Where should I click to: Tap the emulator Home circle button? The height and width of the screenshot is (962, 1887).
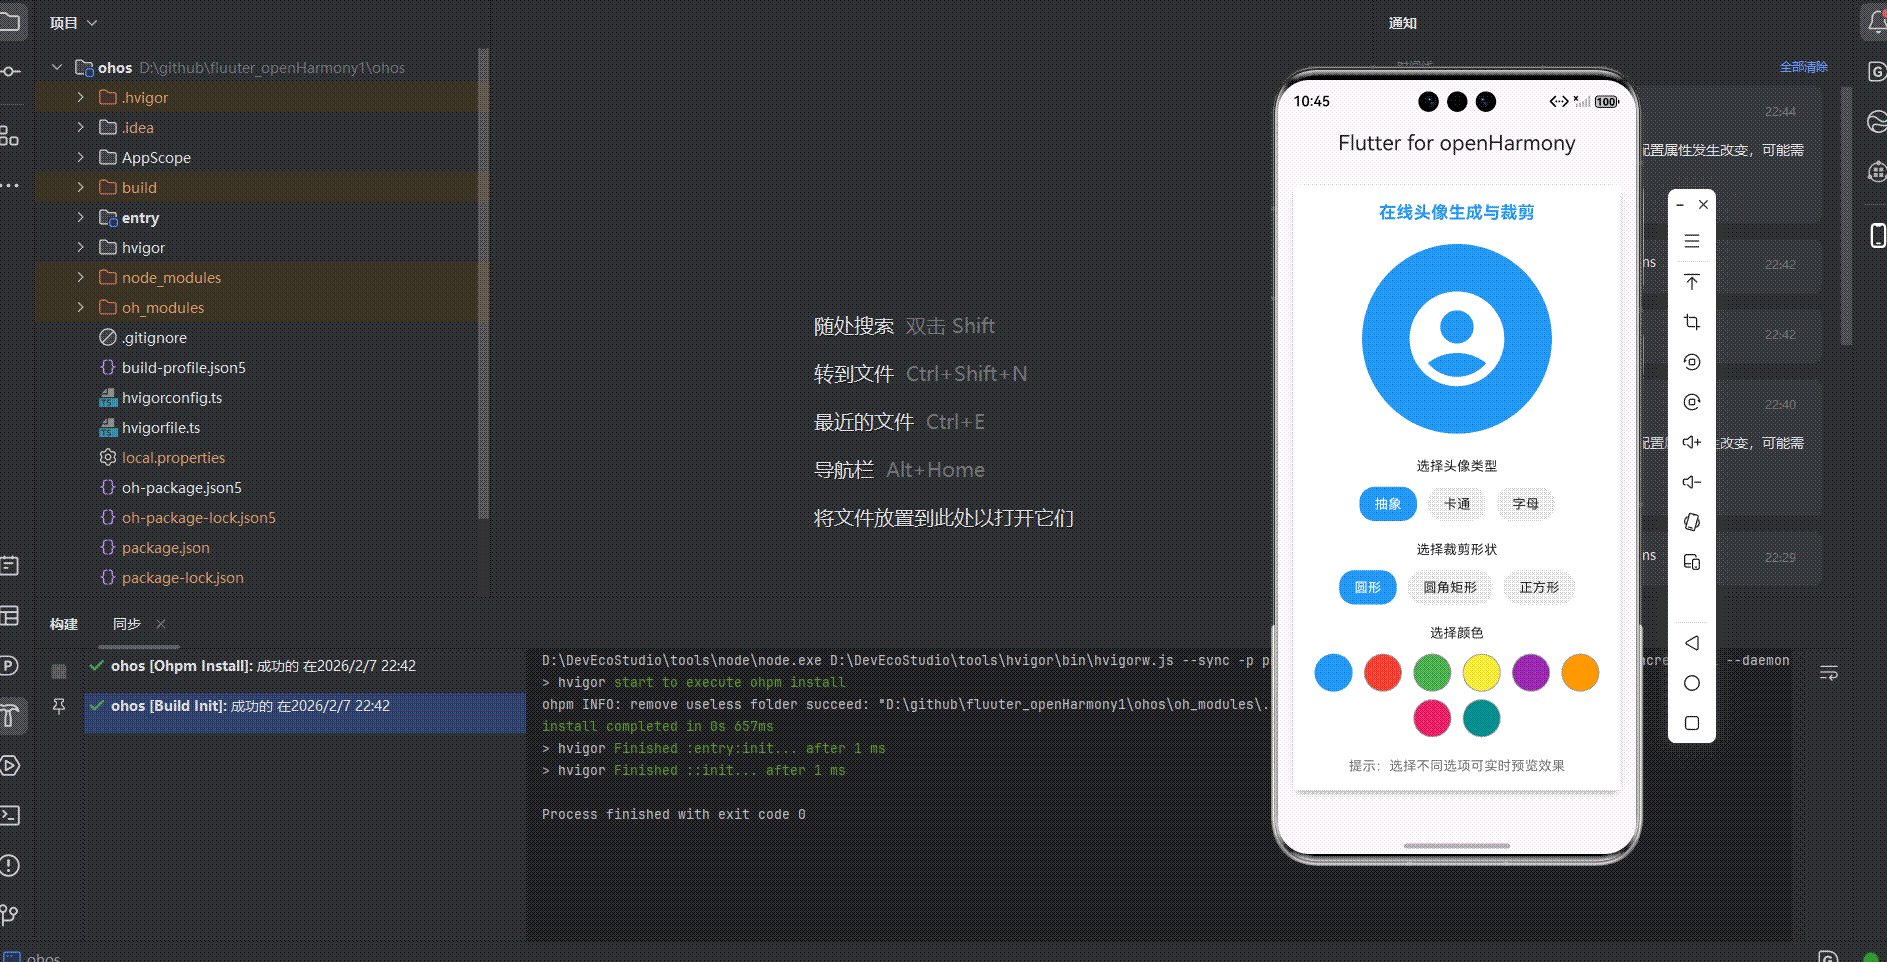[1692, 683]
